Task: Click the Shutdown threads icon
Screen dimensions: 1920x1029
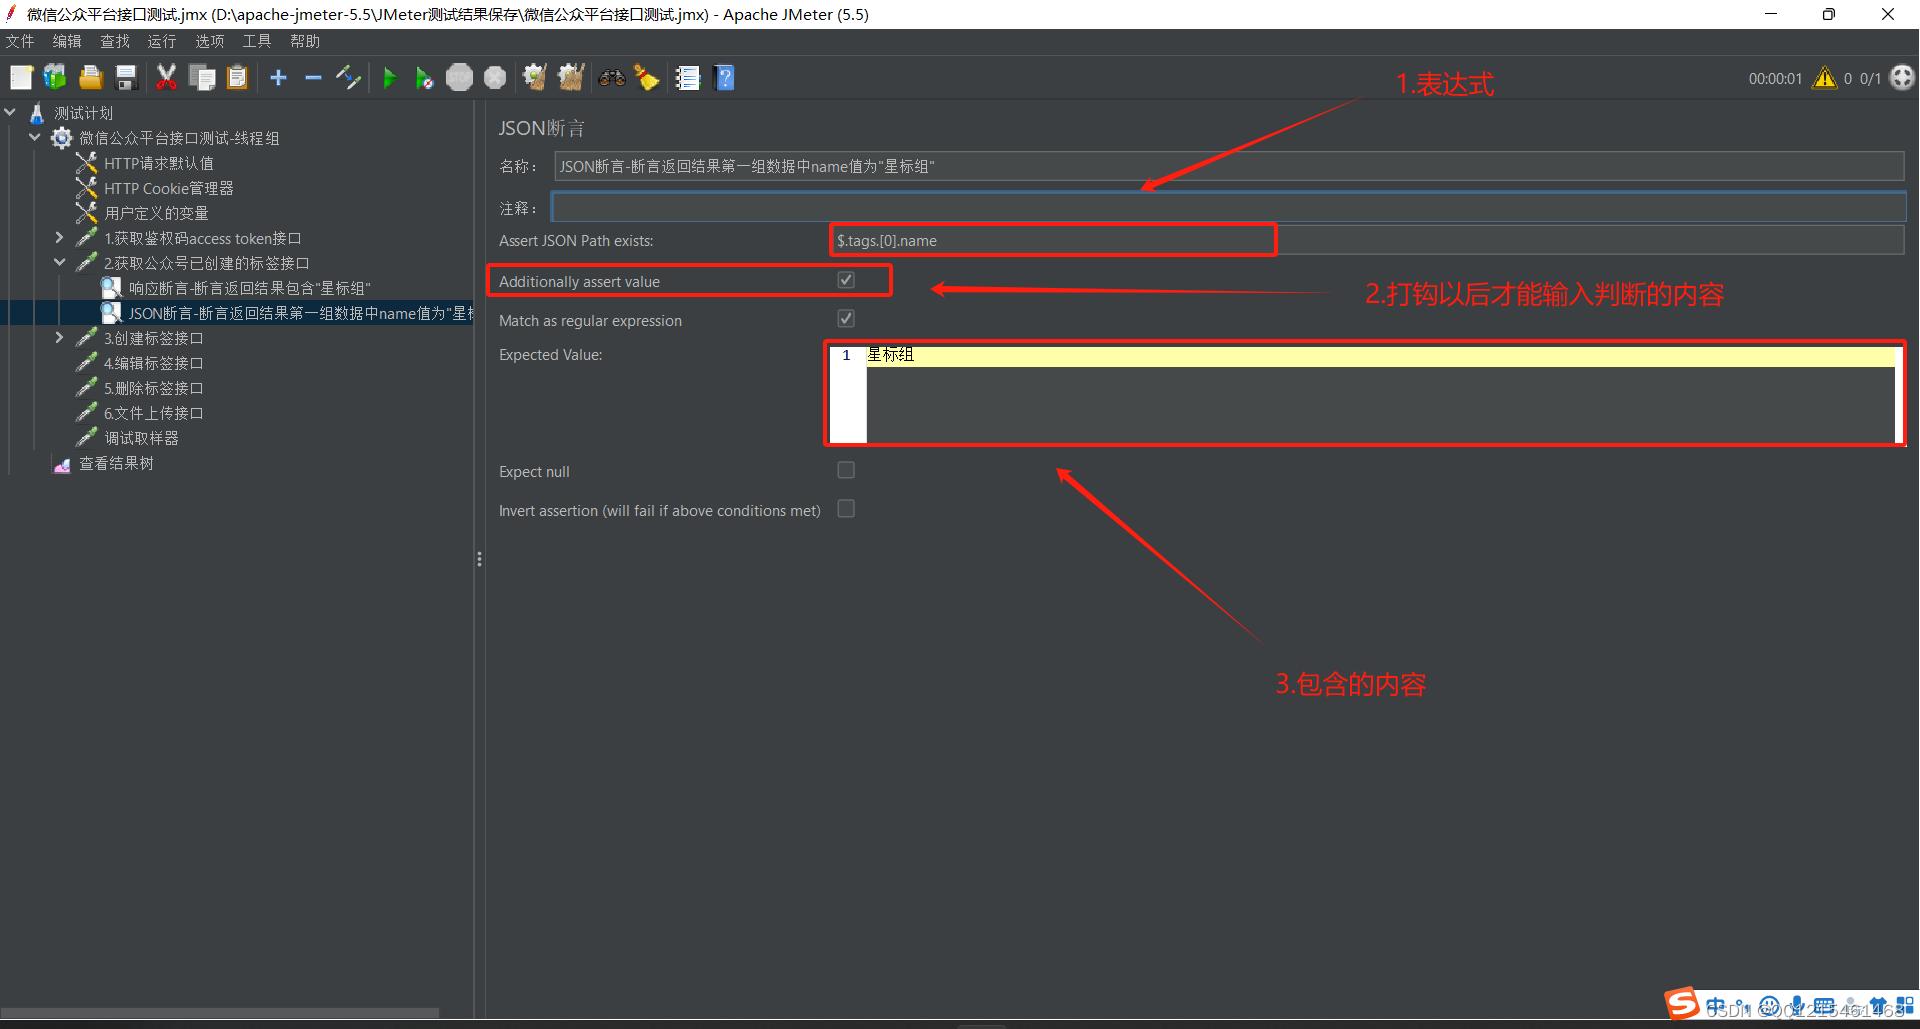Action: (495, 78)
